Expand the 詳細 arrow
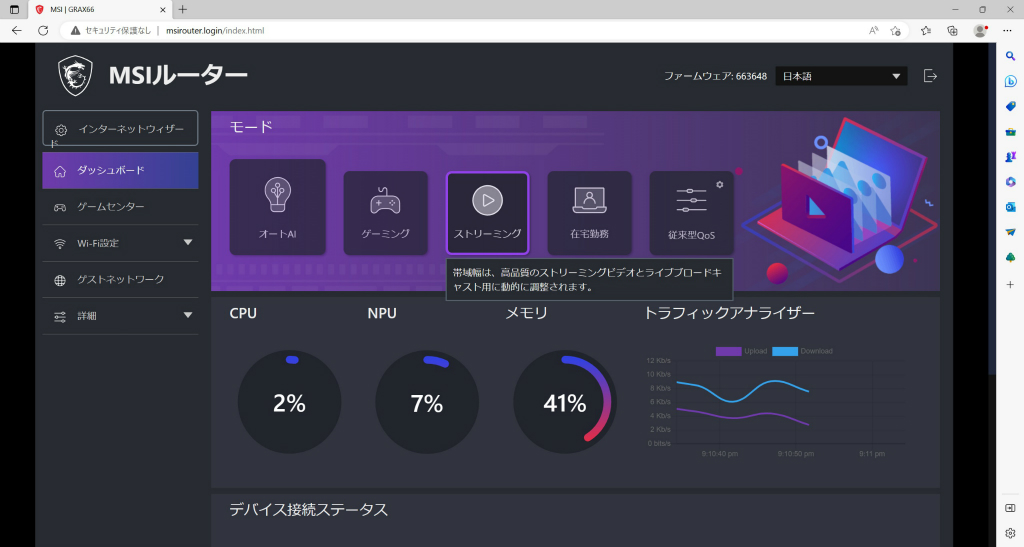The height and width of the screenshot is (547, 1024). click(188, 315)
